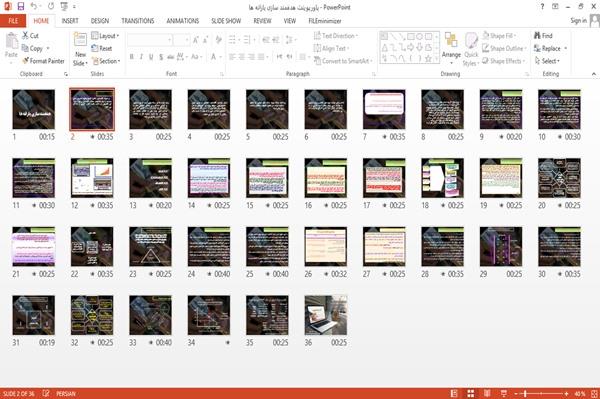600x399 pixels.
Task: Toggle Slide Sorter view button
Action: (471, 393)
